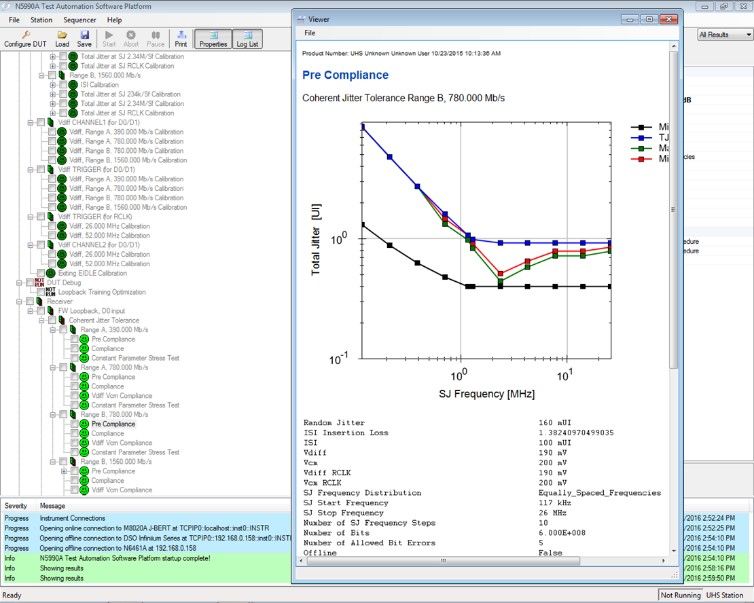The height and width of the screenshot is (603, 754).
Task: Open the Configure DUT tool
Action: coord(25,39)
